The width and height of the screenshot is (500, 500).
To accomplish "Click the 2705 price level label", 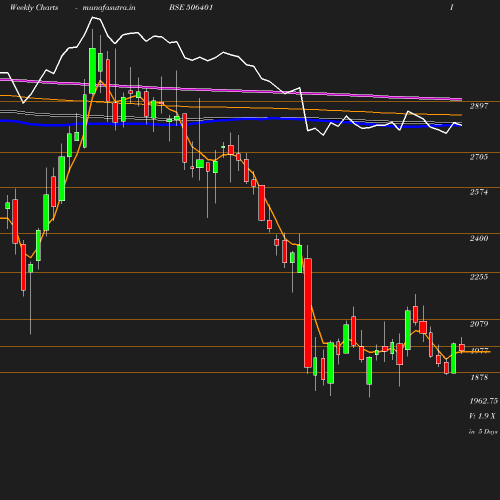I will click(x=479, y=157).
